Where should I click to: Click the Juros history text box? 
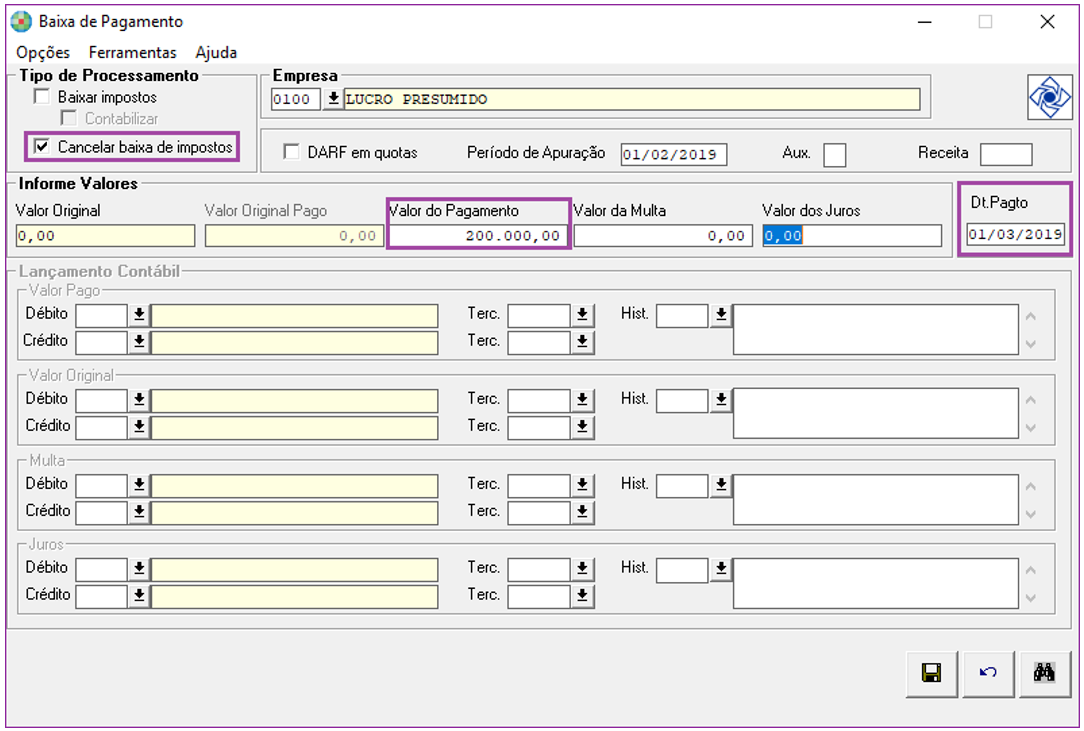point(875,583)
